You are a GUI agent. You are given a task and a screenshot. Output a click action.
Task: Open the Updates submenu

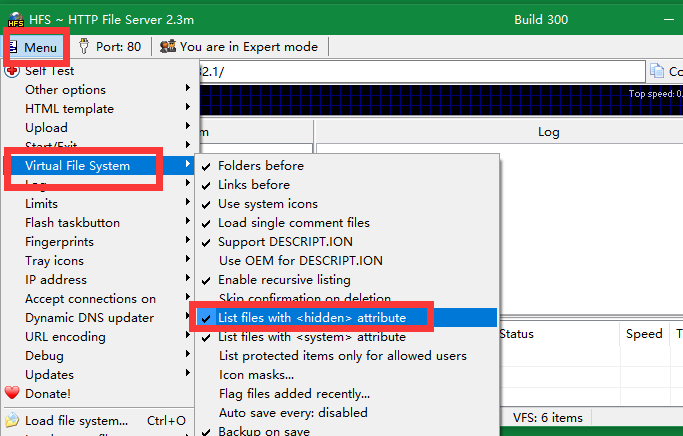pos(98,375)
